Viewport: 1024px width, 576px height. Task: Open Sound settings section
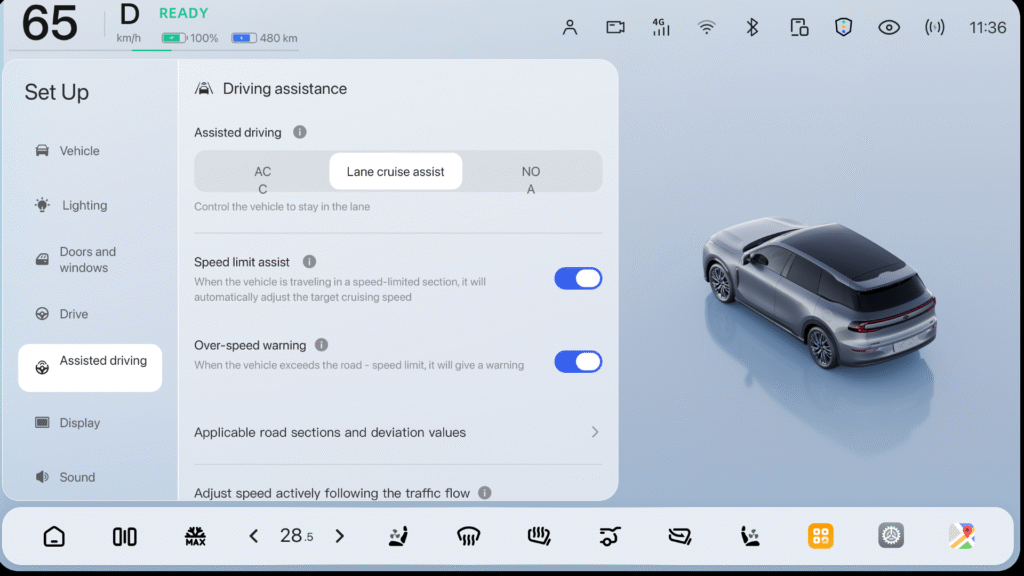pos(90,477)
